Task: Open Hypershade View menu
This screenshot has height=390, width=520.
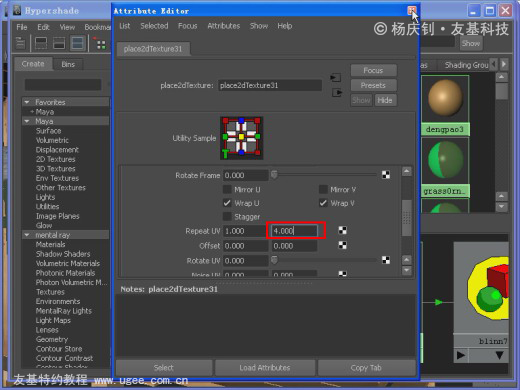Action: tap(67, 27)
